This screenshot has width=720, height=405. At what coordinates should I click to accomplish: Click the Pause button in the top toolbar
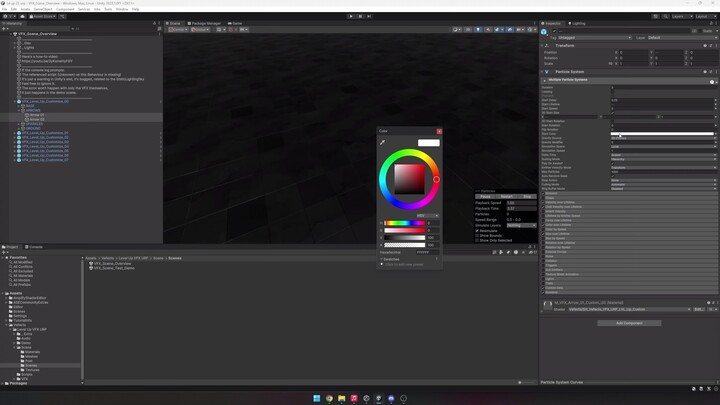(360, 16)
